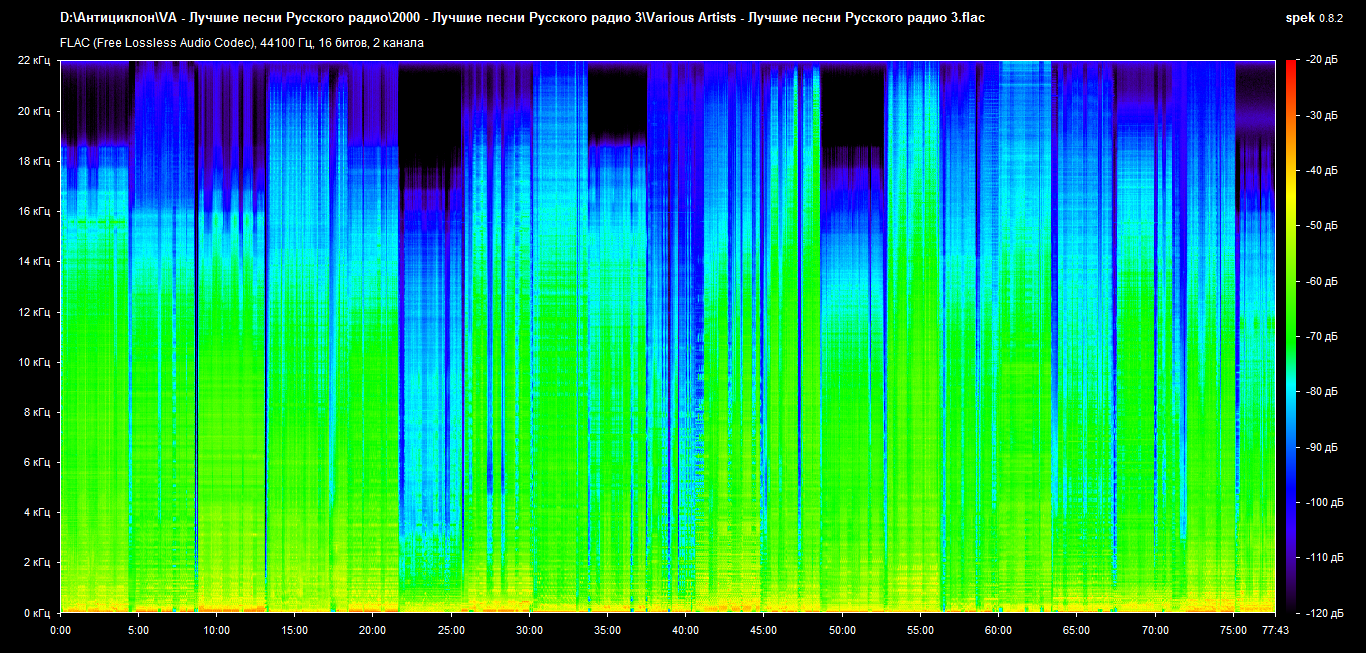Click the 14 кГц frequency label
The image size is (1366, 653).
point(35,261)
